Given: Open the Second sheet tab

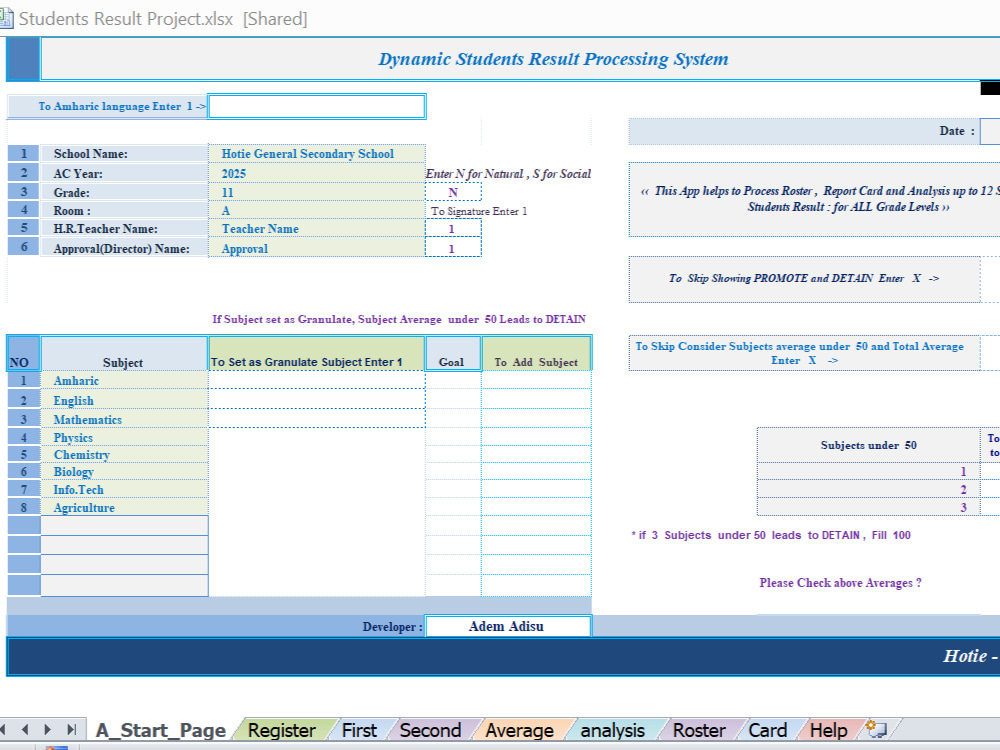Looking at the screenshot, I should 430,730.
